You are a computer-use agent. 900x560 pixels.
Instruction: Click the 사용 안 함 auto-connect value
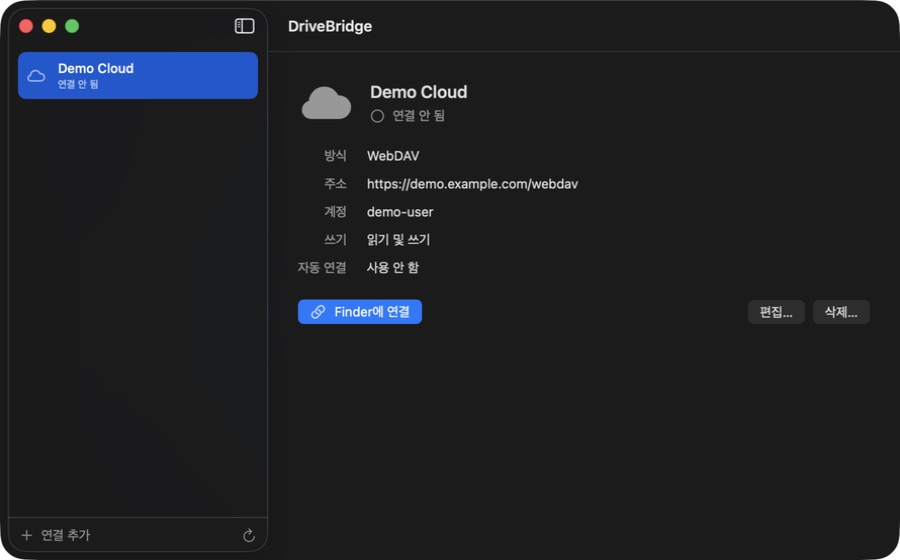393,267
